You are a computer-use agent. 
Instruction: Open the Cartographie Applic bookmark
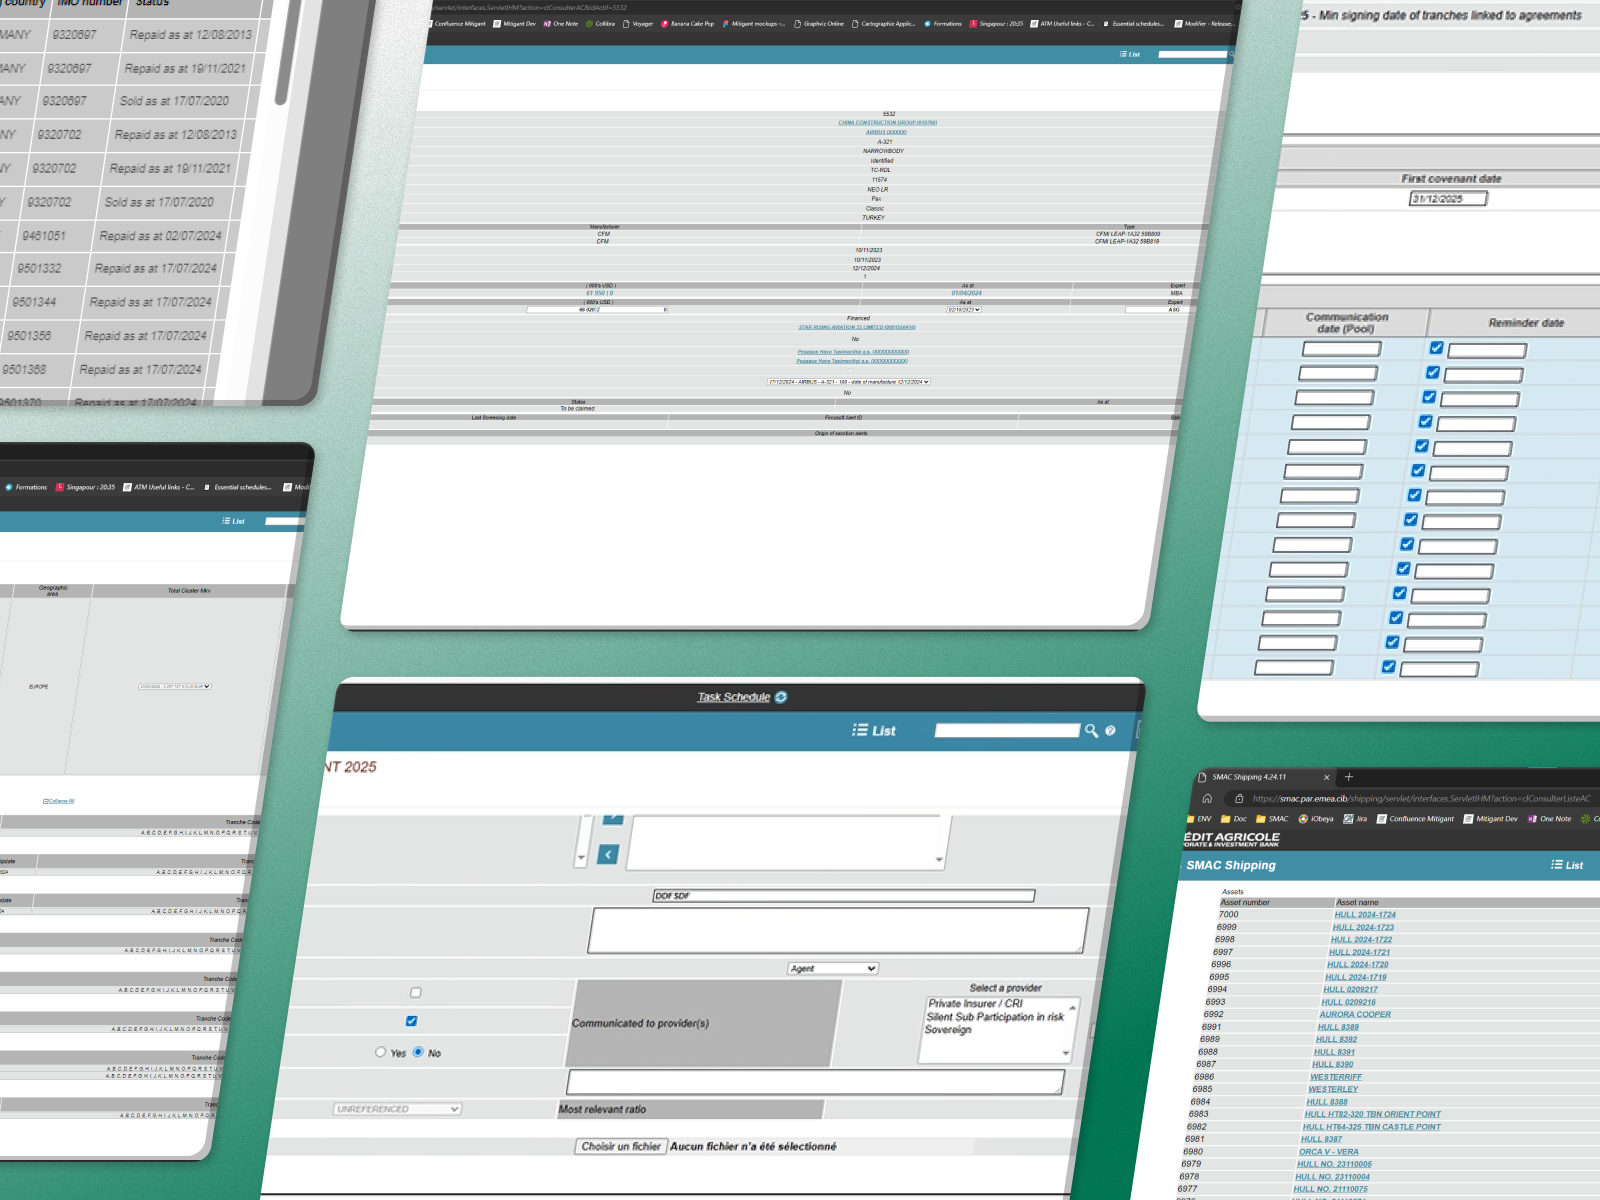tap(884, 24)
